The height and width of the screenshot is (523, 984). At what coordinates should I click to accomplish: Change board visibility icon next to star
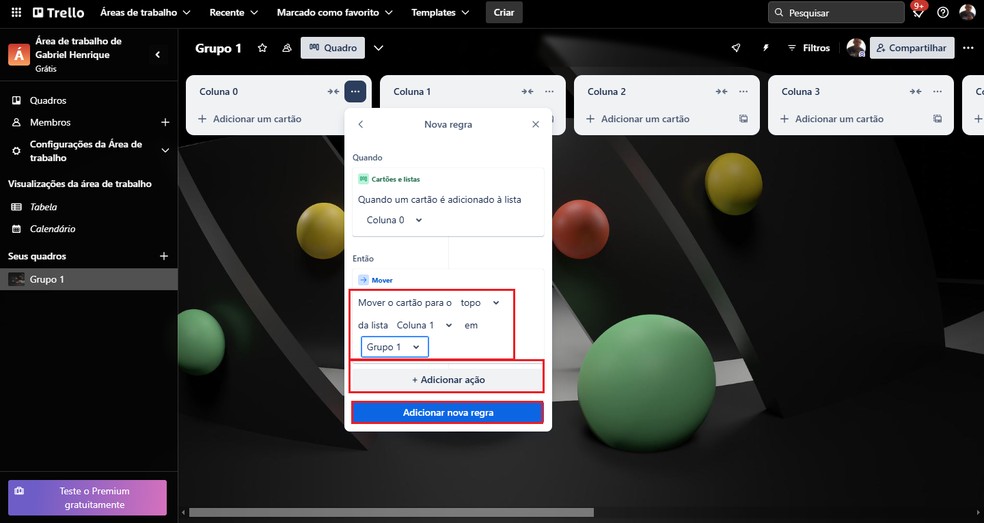(287, 48)
